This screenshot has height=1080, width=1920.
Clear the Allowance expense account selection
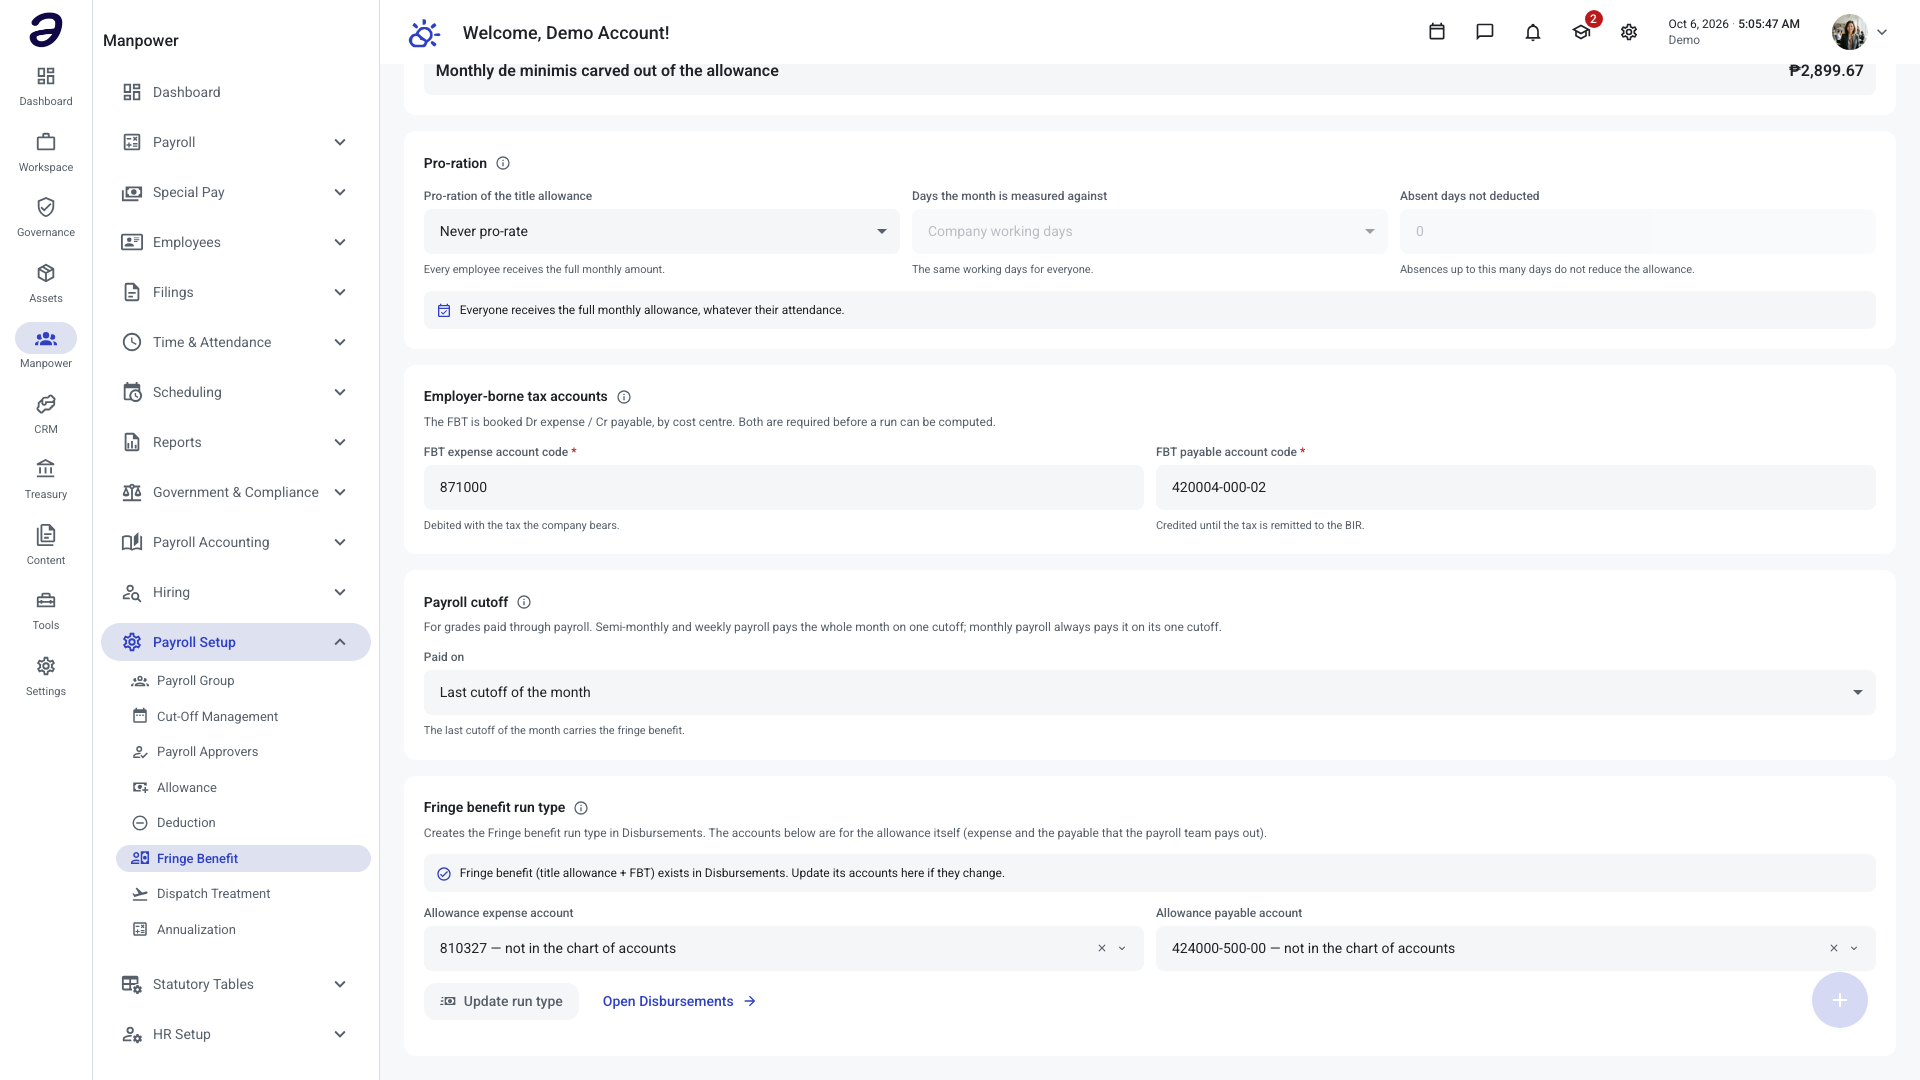pos(1102,948)
